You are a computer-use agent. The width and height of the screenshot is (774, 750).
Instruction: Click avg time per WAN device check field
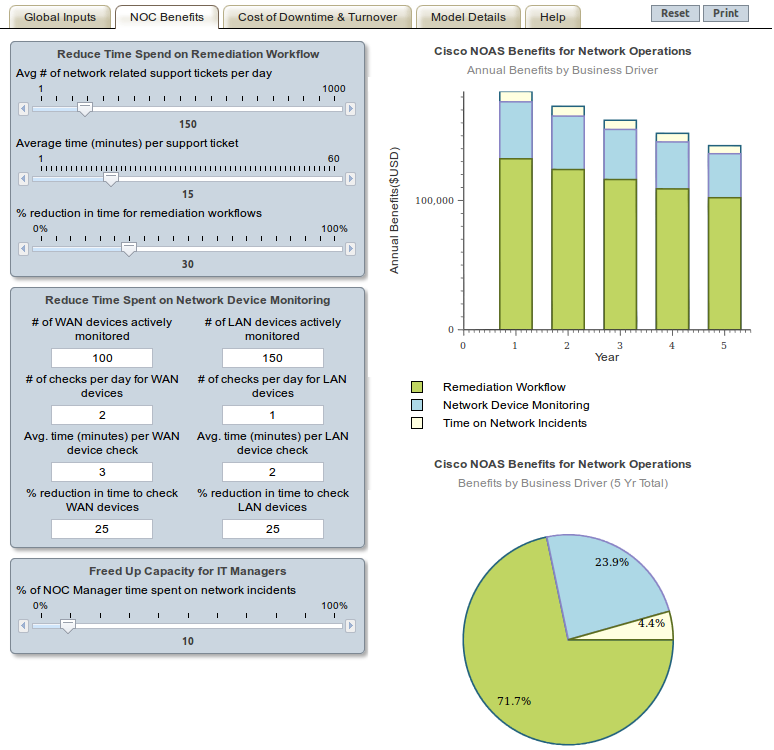[x=102, y=472]
